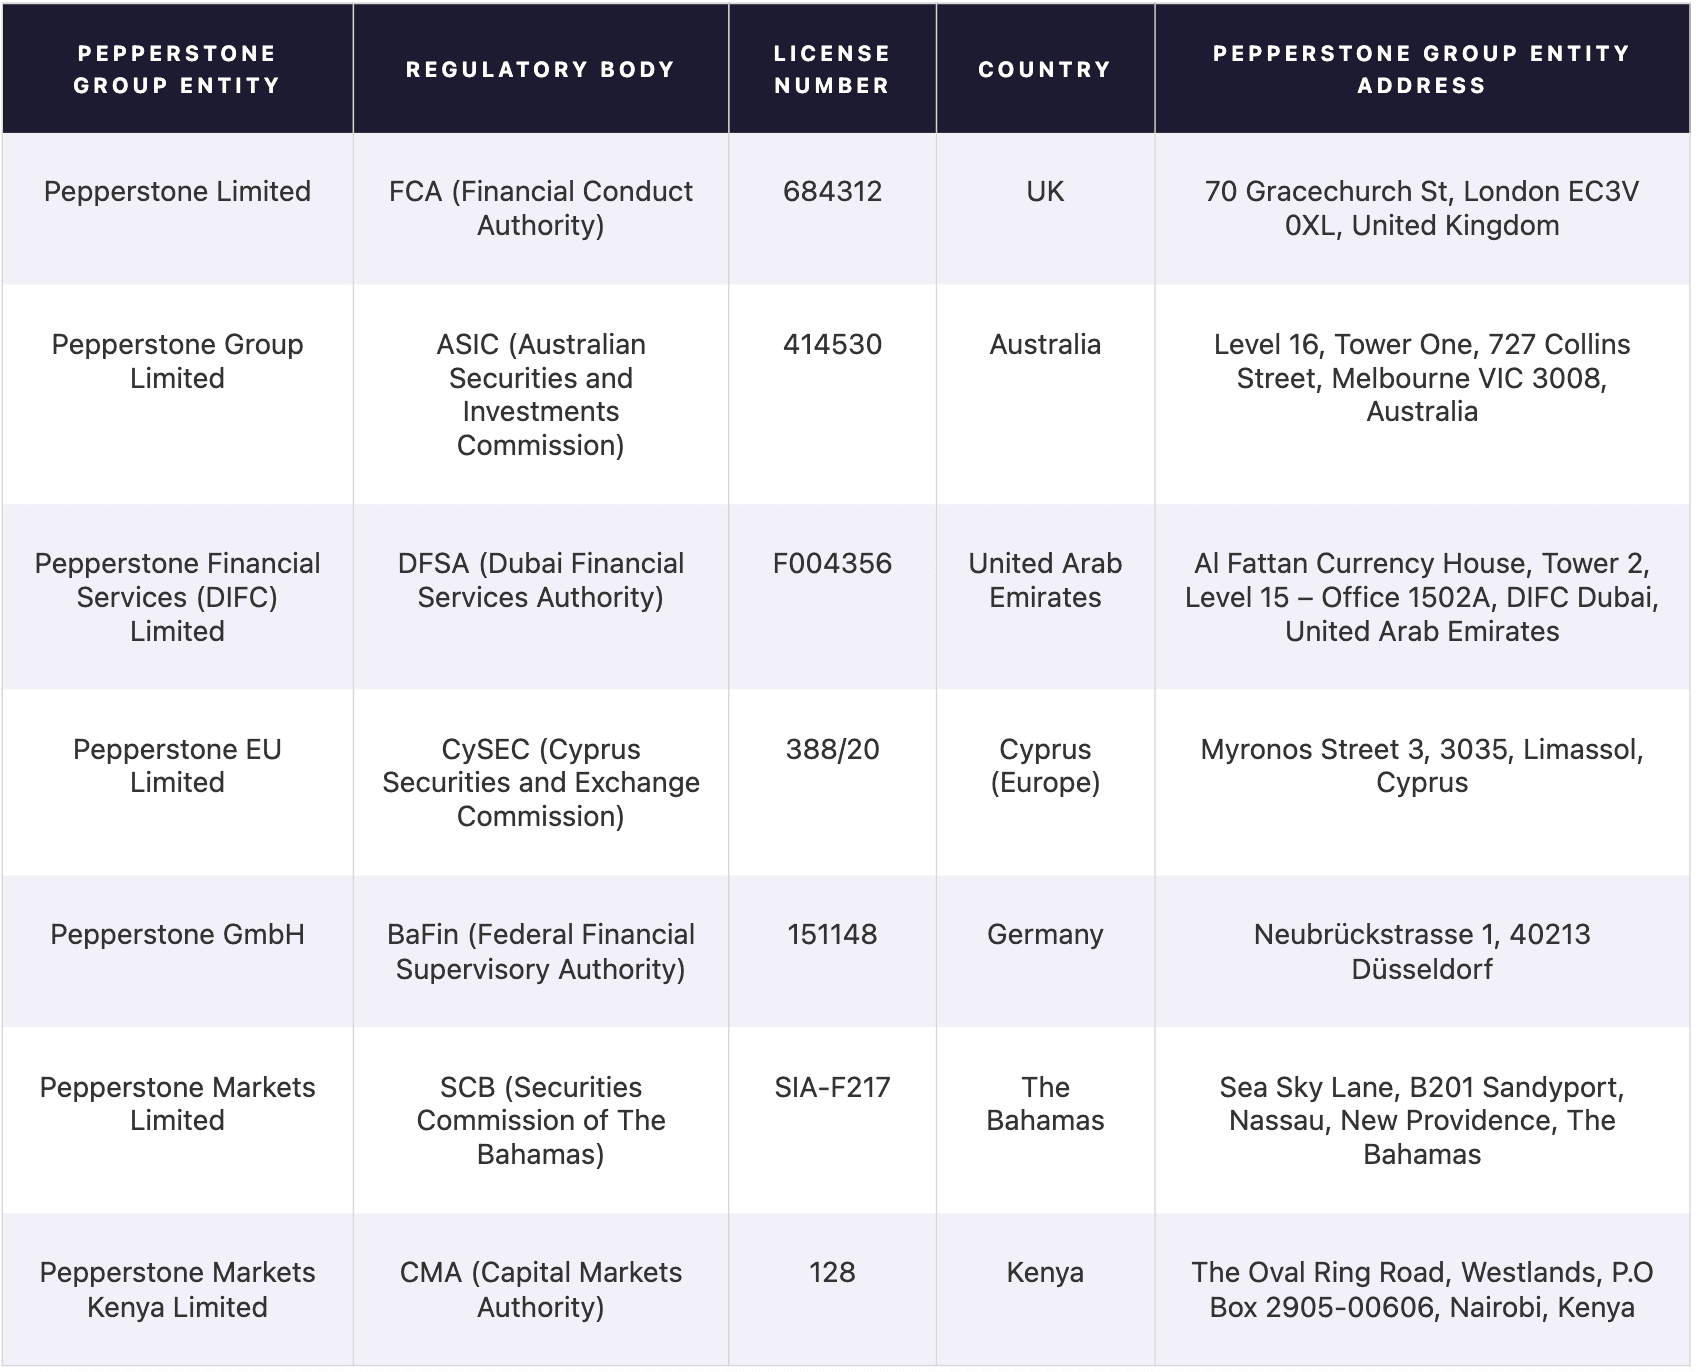This screenshot has width=1696, height=1372.
Task: Click the Pepperstone Financial Services (DIFC) Limited cell
Action: (177, 597)
